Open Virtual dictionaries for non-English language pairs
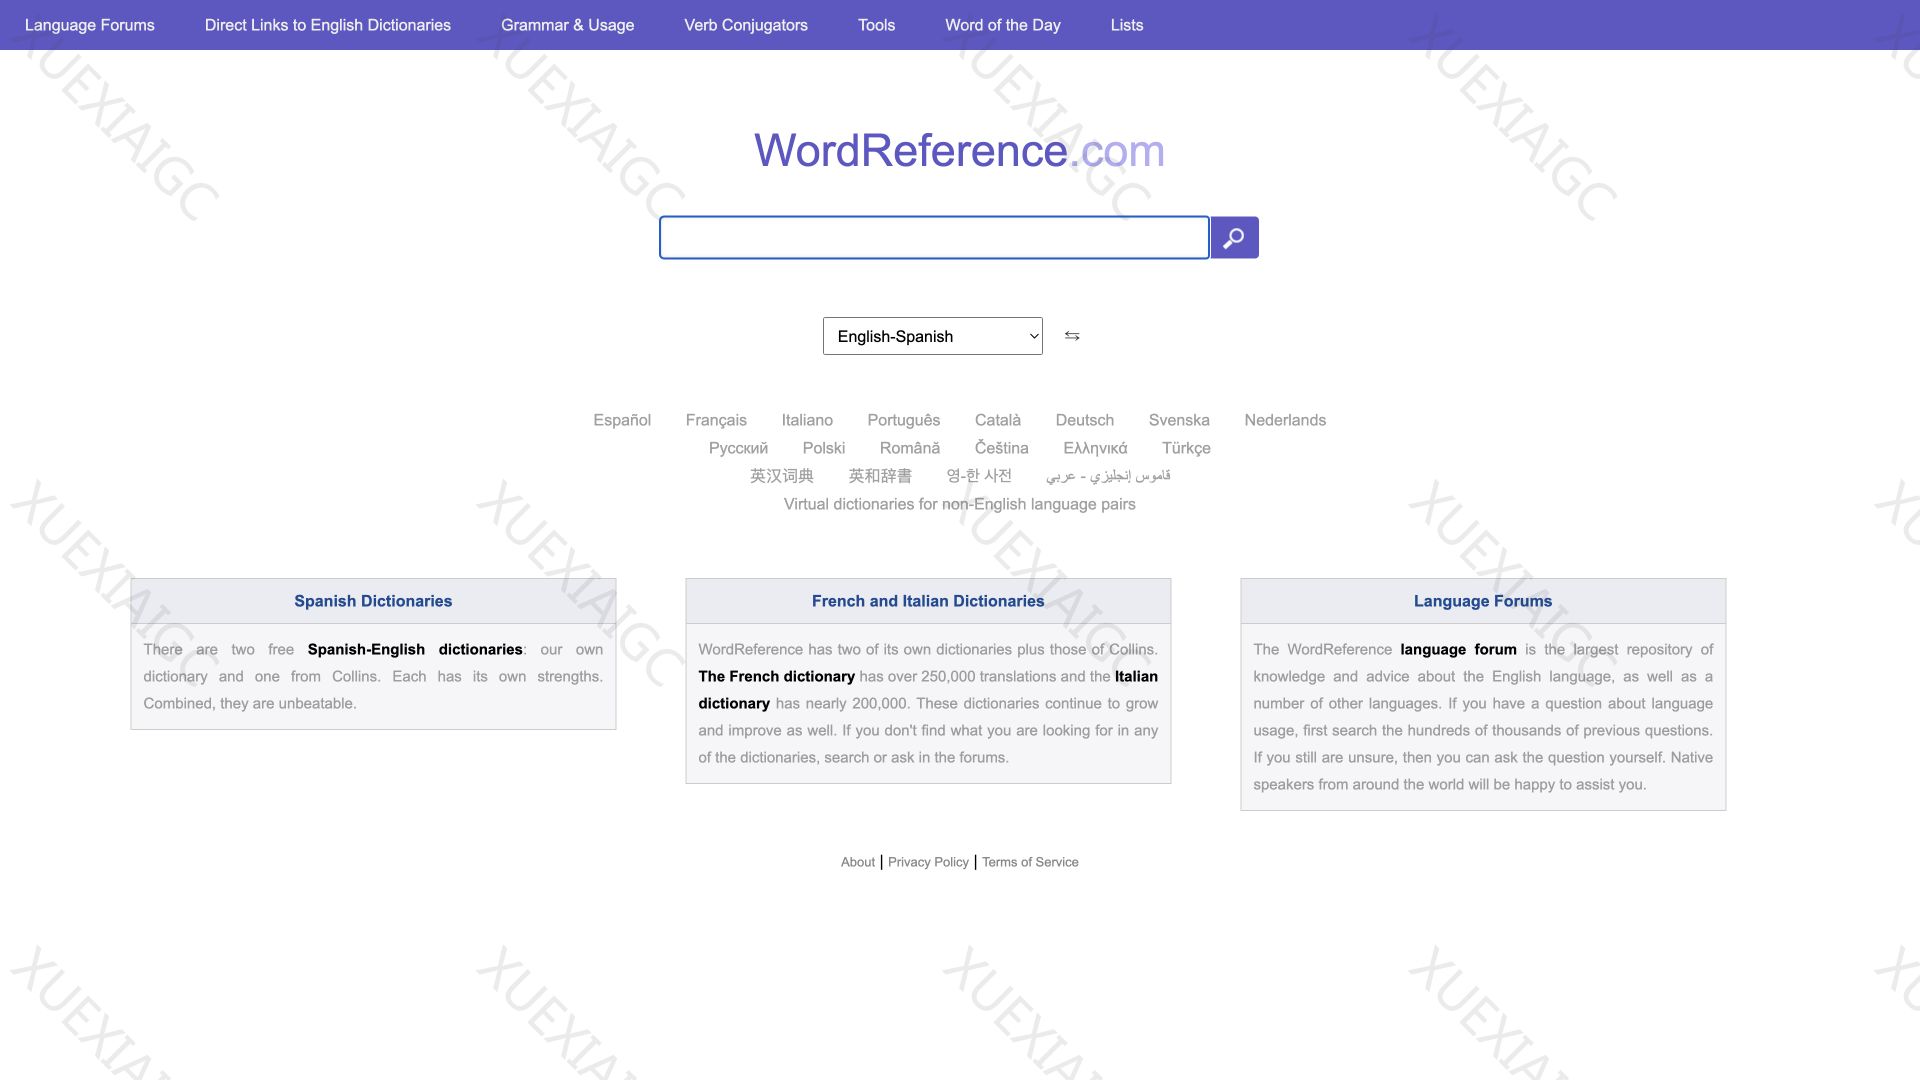Image resolution: width=1920 pixels, height=1080 pixels. pos(960,504)
